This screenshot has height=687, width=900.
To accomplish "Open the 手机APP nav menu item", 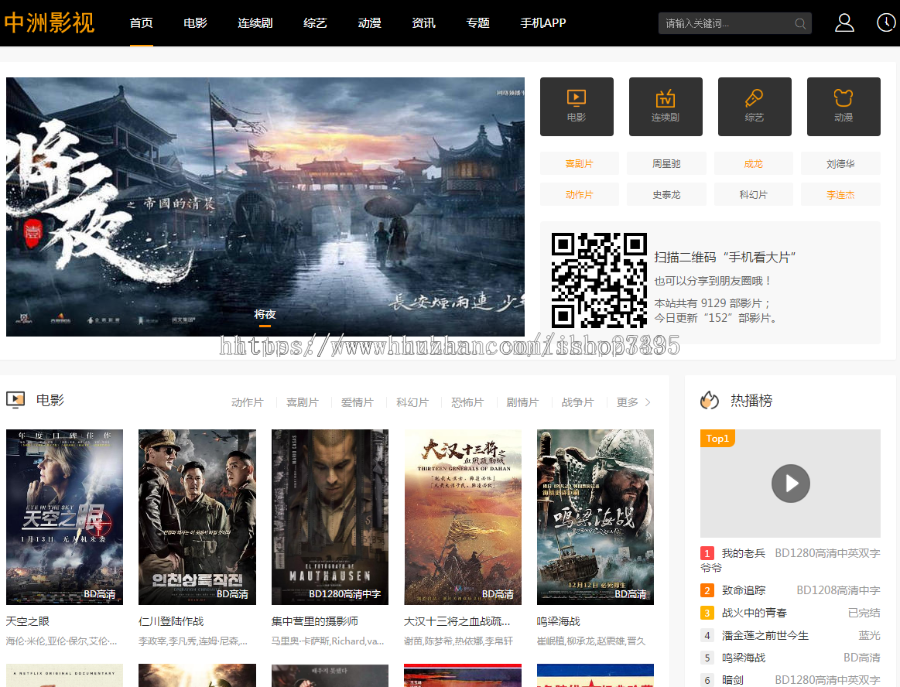I will [543, 23].
